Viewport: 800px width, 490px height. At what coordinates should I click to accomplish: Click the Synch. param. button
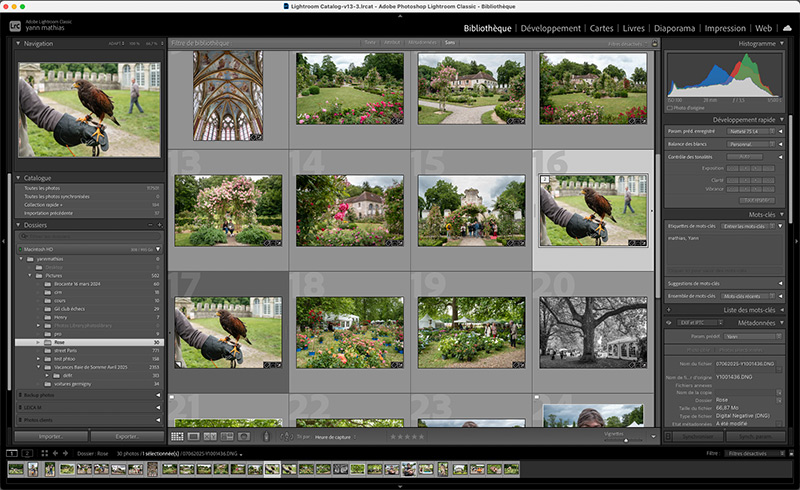[x=756, y=436]
